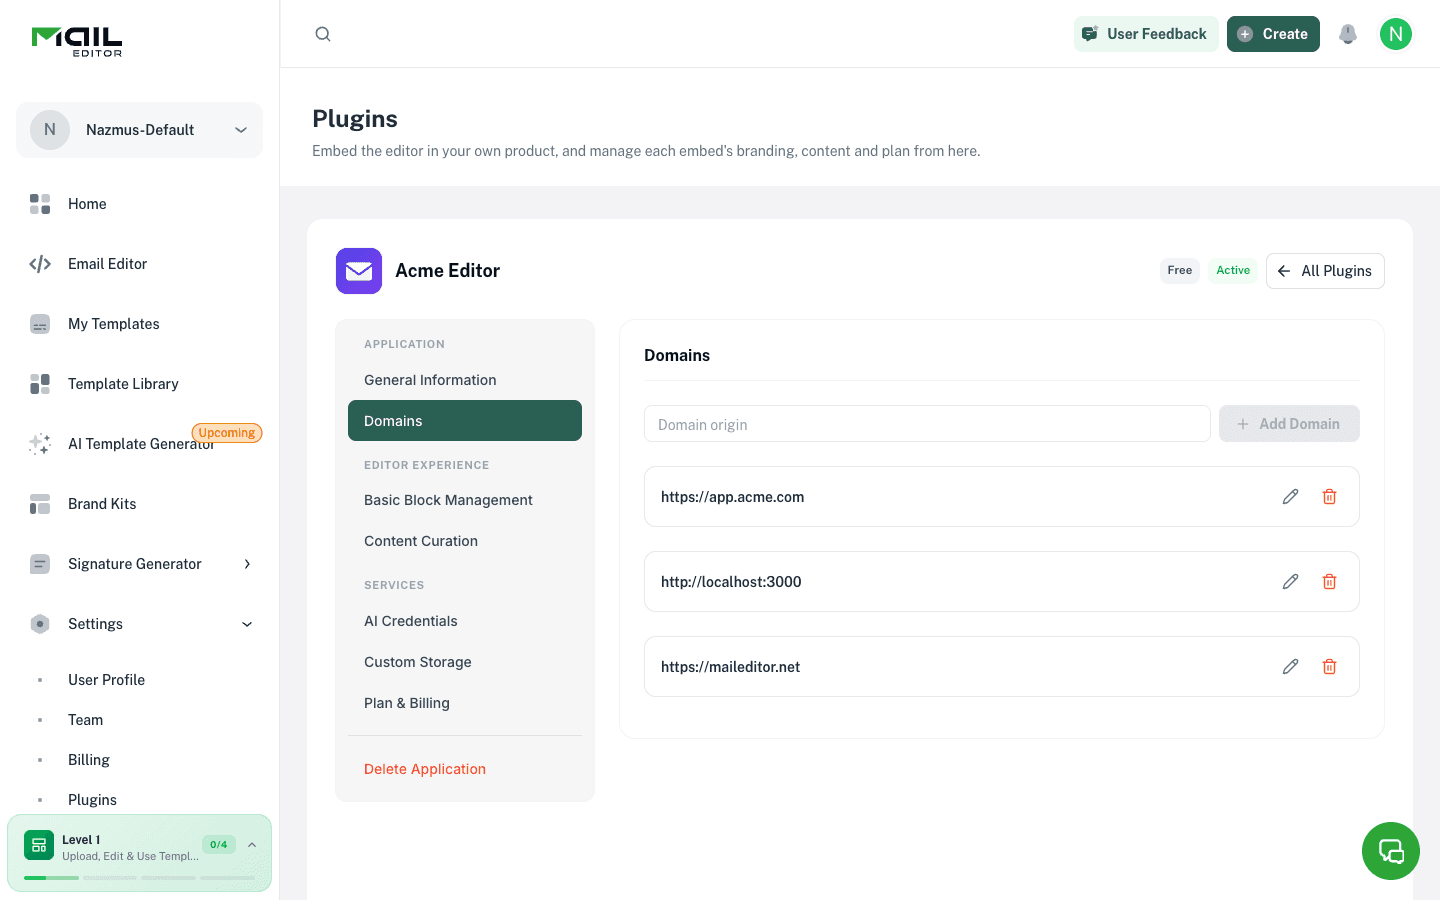Click the Create button
The image size is (1440, 900).
point(1273,34)
